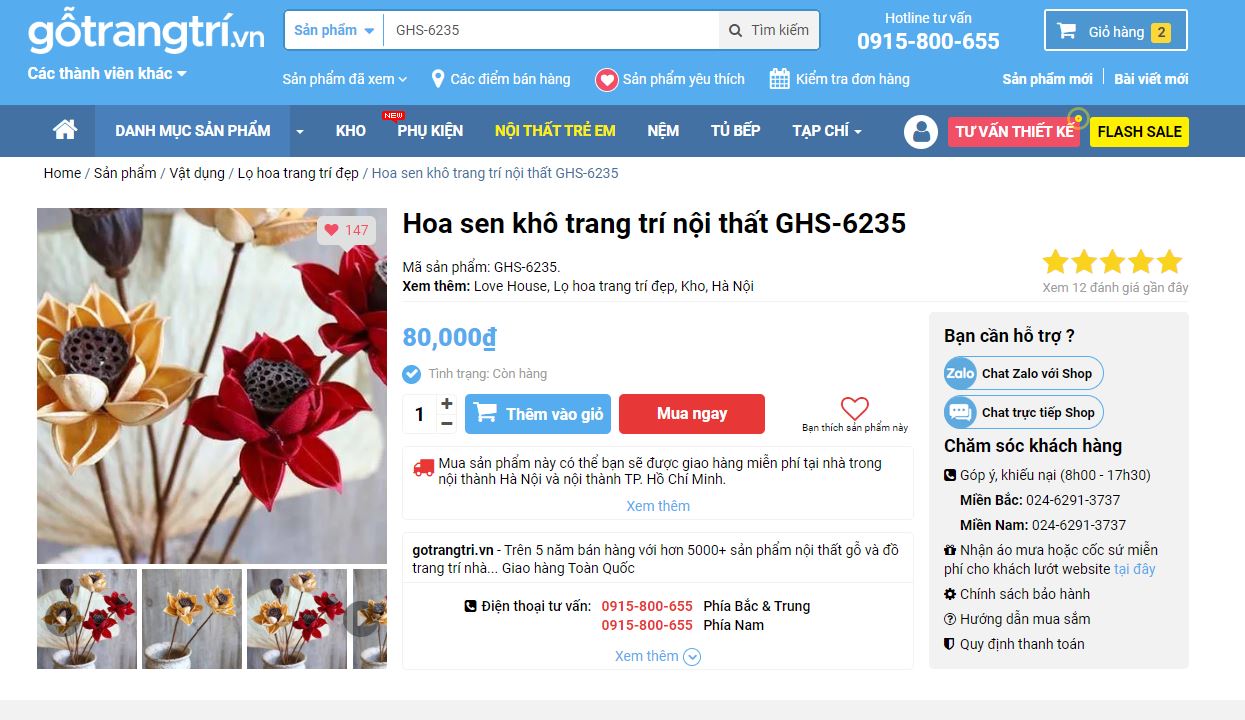This screenshot has height=720, width=1245.
Task: Open Các điểm bán hàng location pin
Action: pyautogui.click(x=437, y=79)
